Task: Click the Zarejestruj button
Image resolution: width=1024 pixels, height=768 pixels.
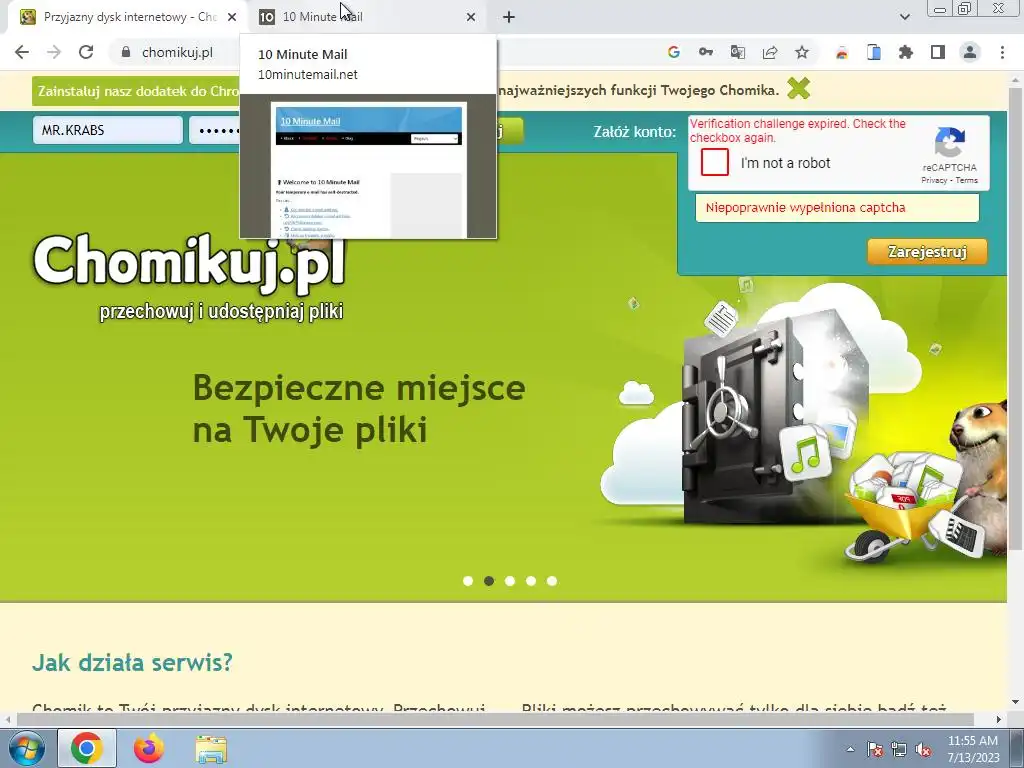Action: click(x=927, y=252)
